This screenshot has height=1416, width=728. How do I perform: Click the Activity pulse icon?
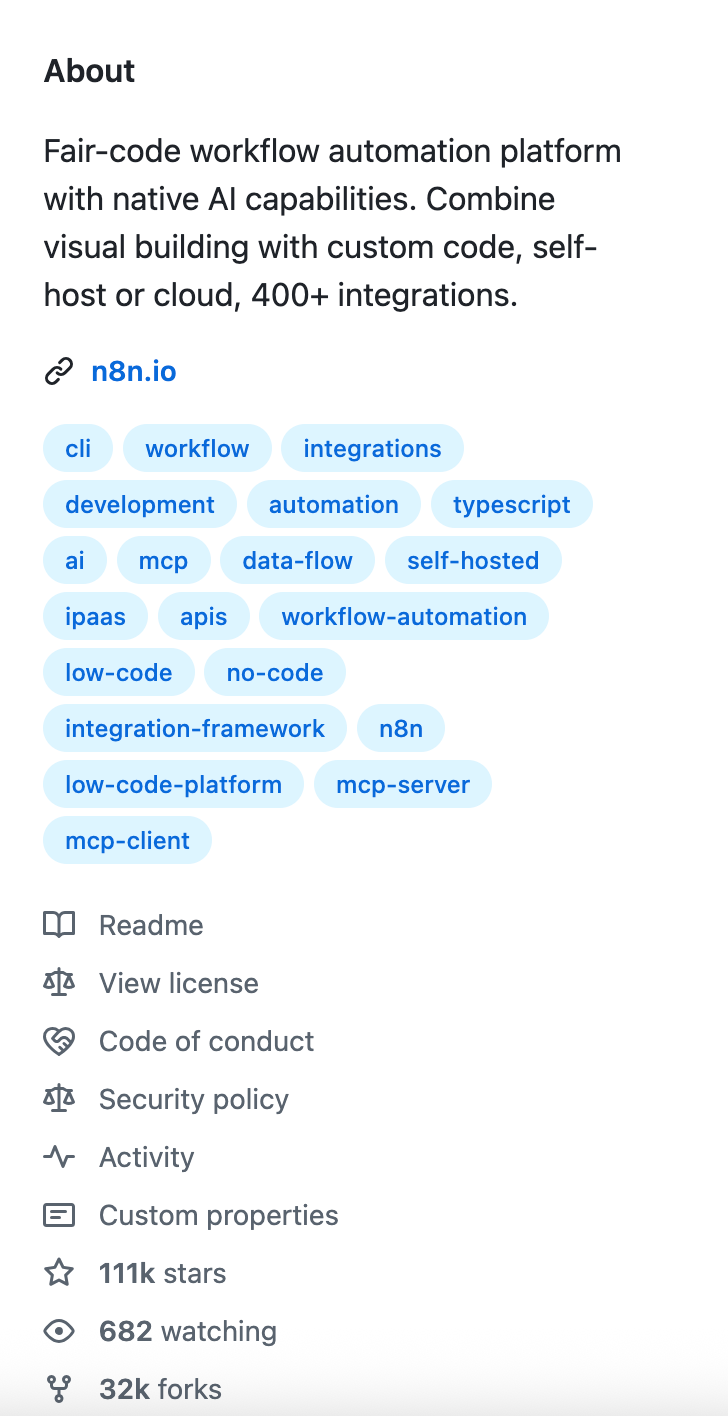coord(59,1157)
